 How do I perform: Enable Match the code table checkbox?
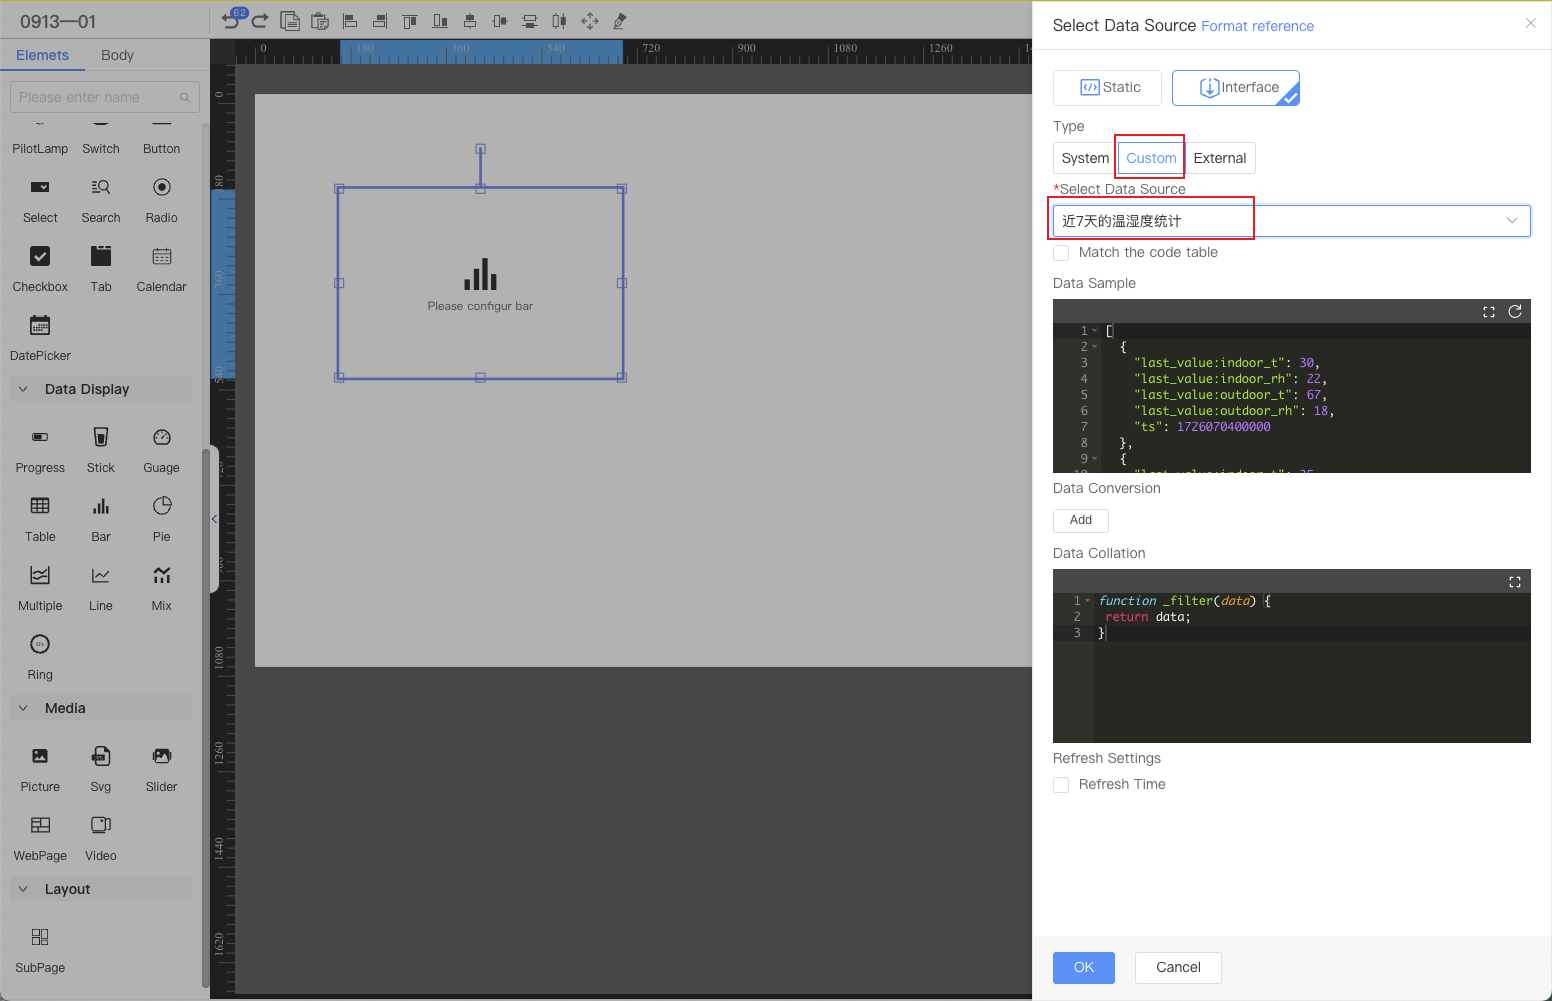click(1062, 253)
